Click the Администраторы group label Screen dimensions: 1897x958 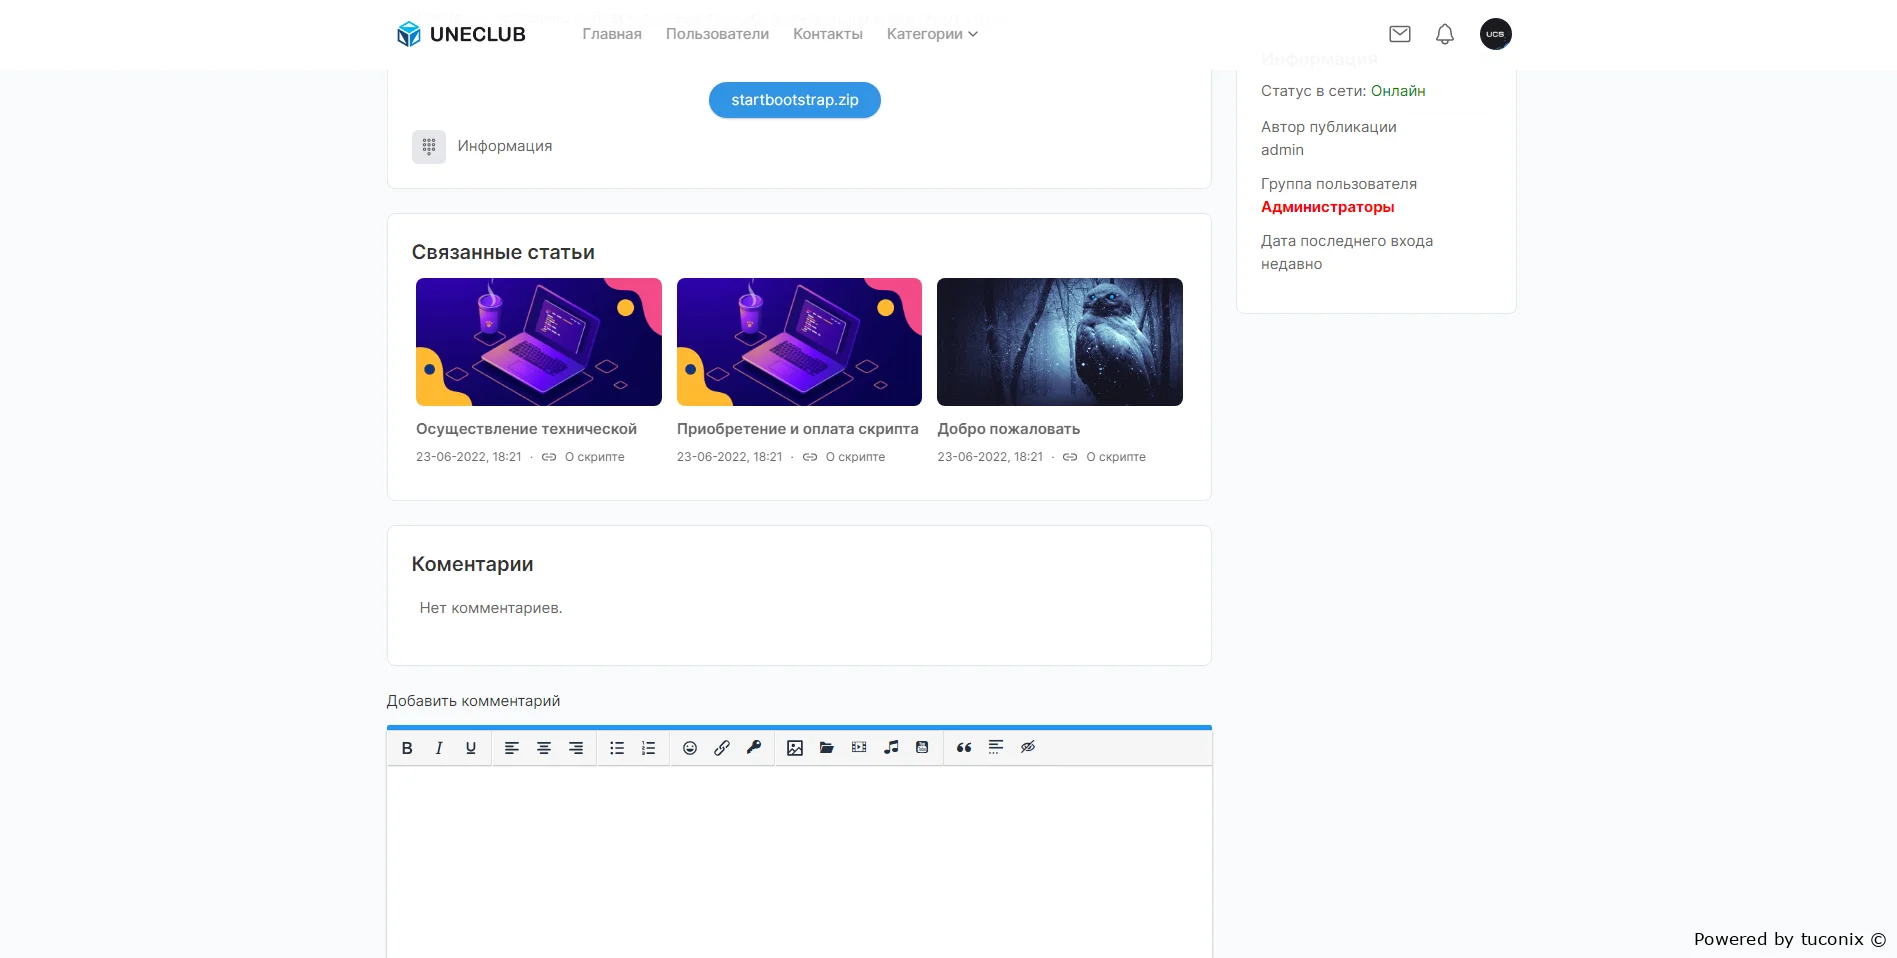1328,207
